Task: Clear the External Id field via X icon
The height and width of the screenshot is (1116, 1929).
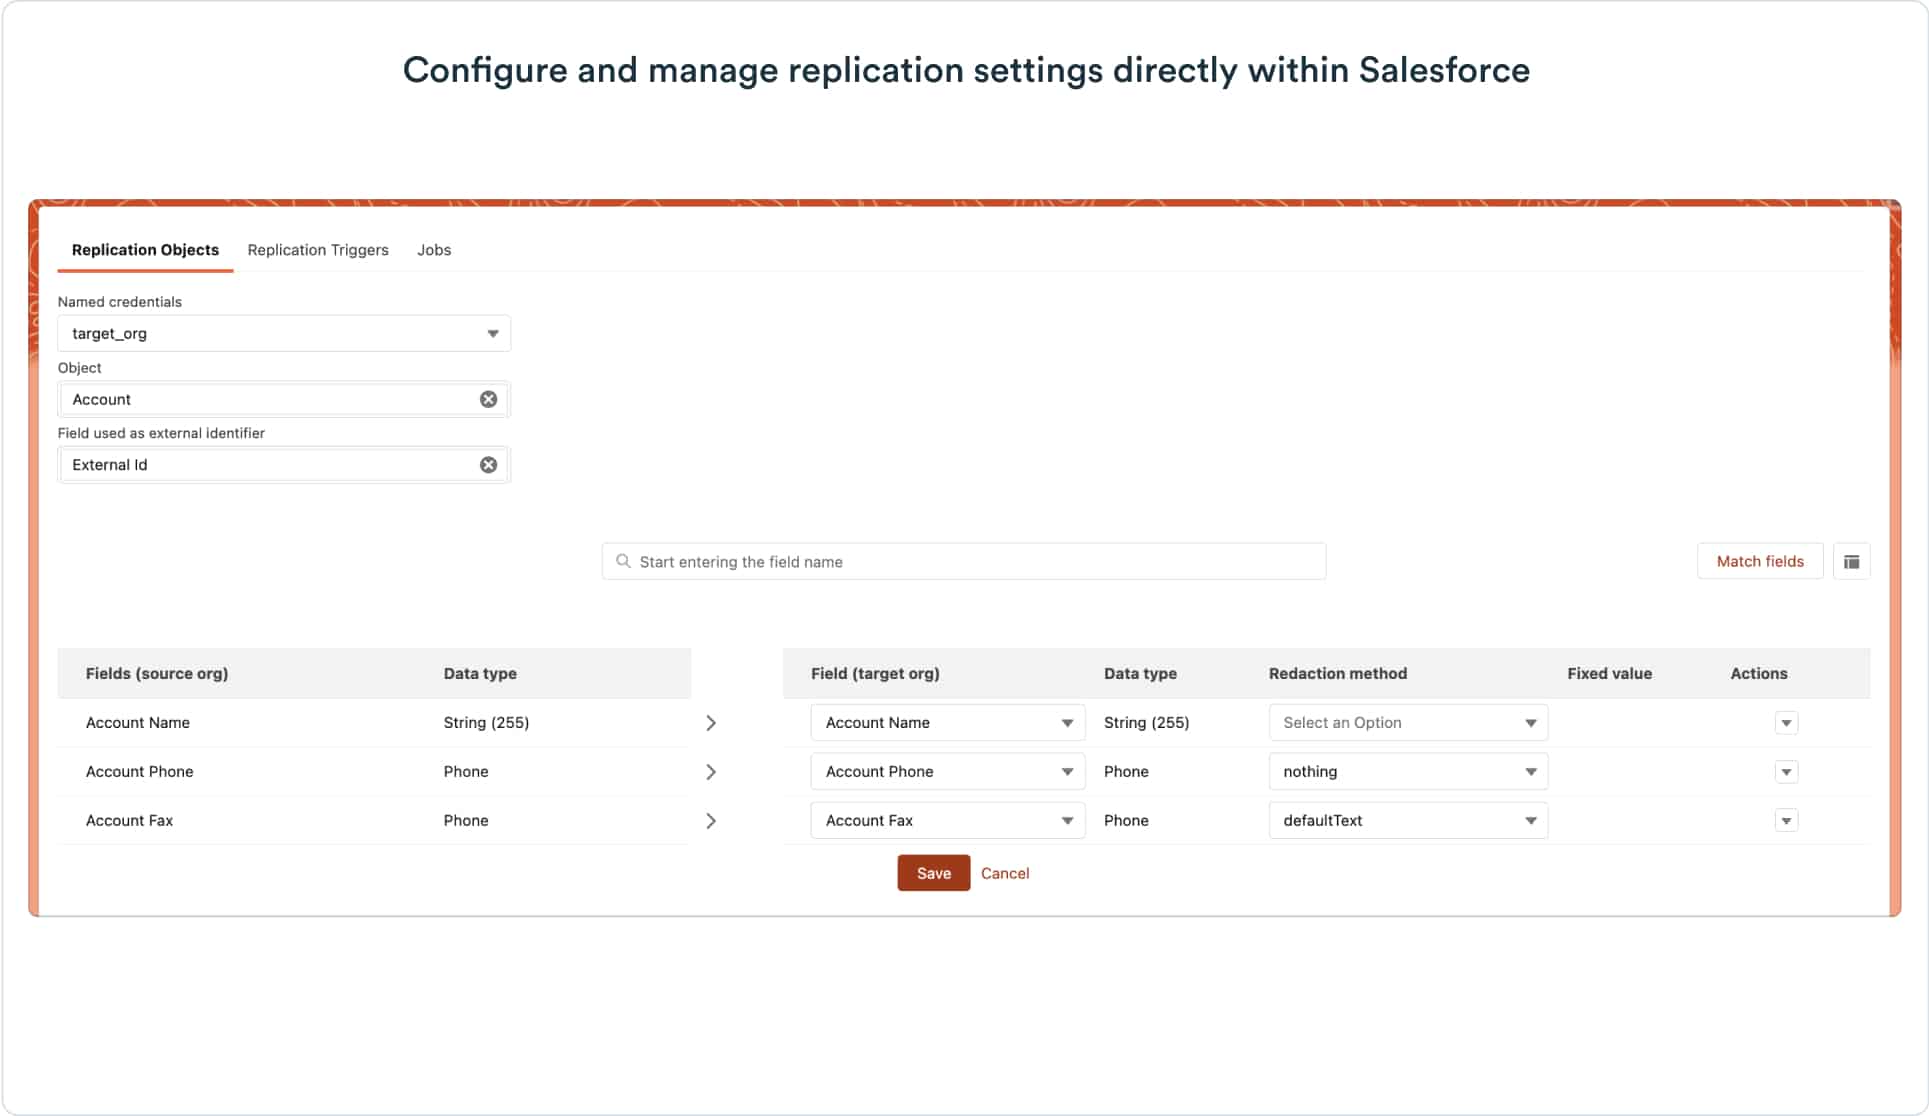Action: pos(488,465)
